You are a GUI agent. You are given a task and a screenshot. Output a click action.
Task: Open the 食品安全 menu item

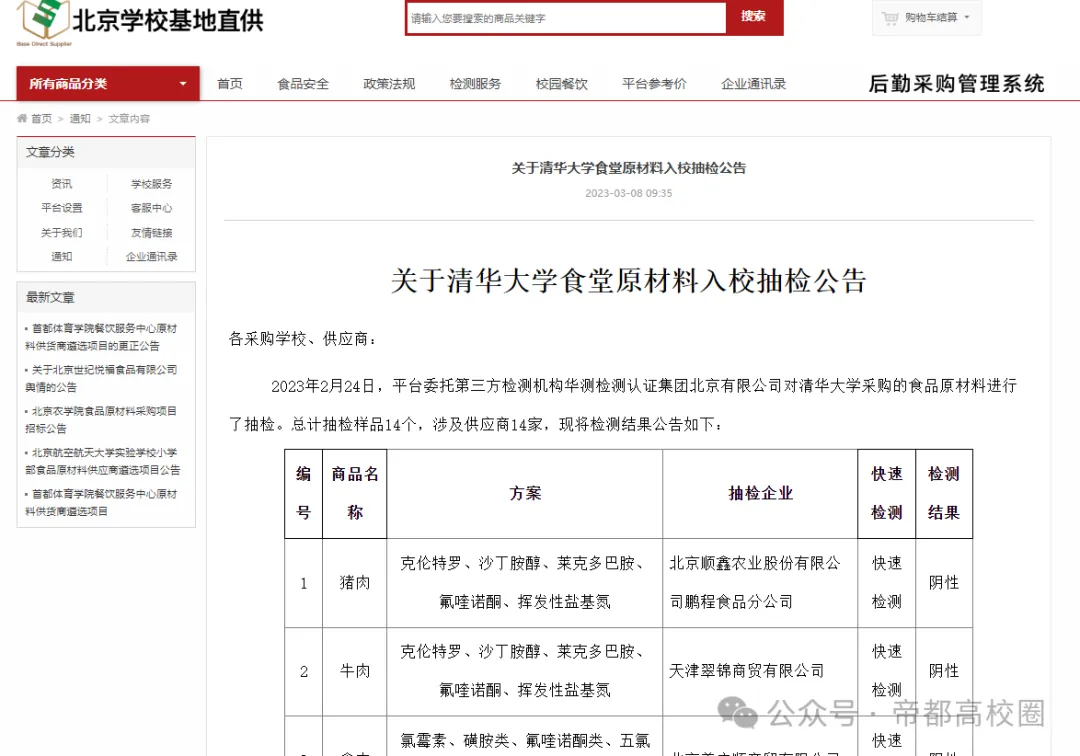pos(303,84)
